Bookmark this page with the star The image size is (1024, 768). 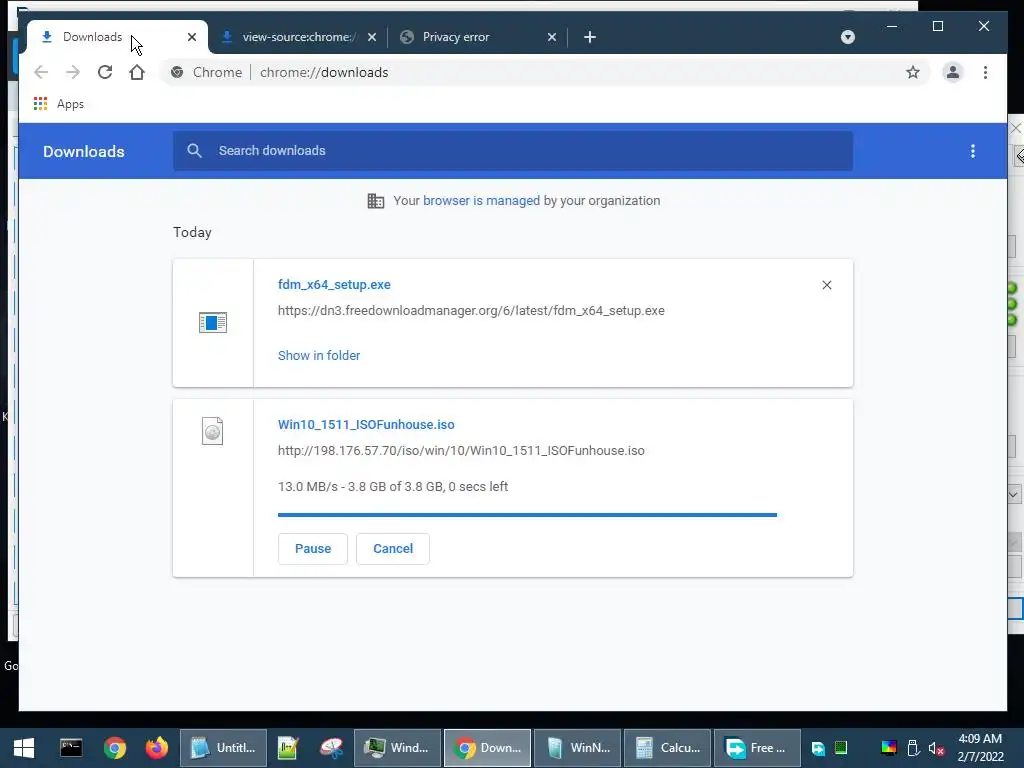click(x=912, y=72)
